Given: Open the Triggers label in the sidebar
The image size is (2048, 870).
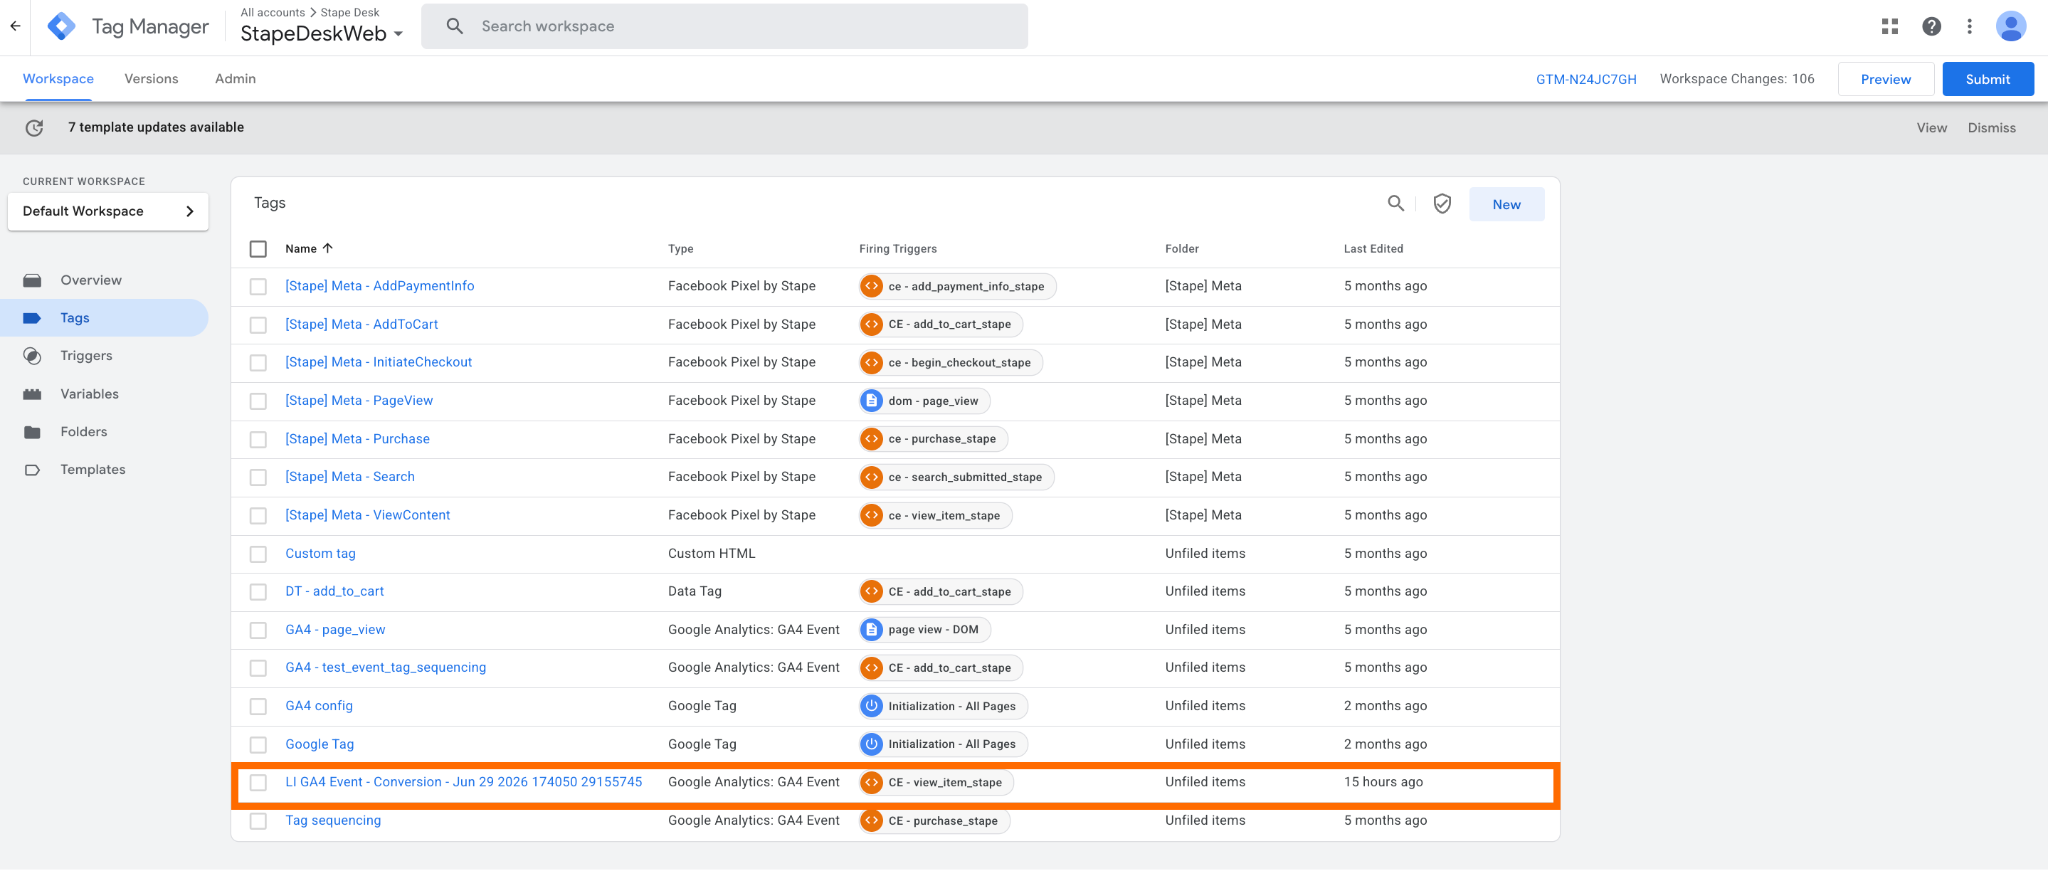Looking at the screenshot, I should point(86,356).
